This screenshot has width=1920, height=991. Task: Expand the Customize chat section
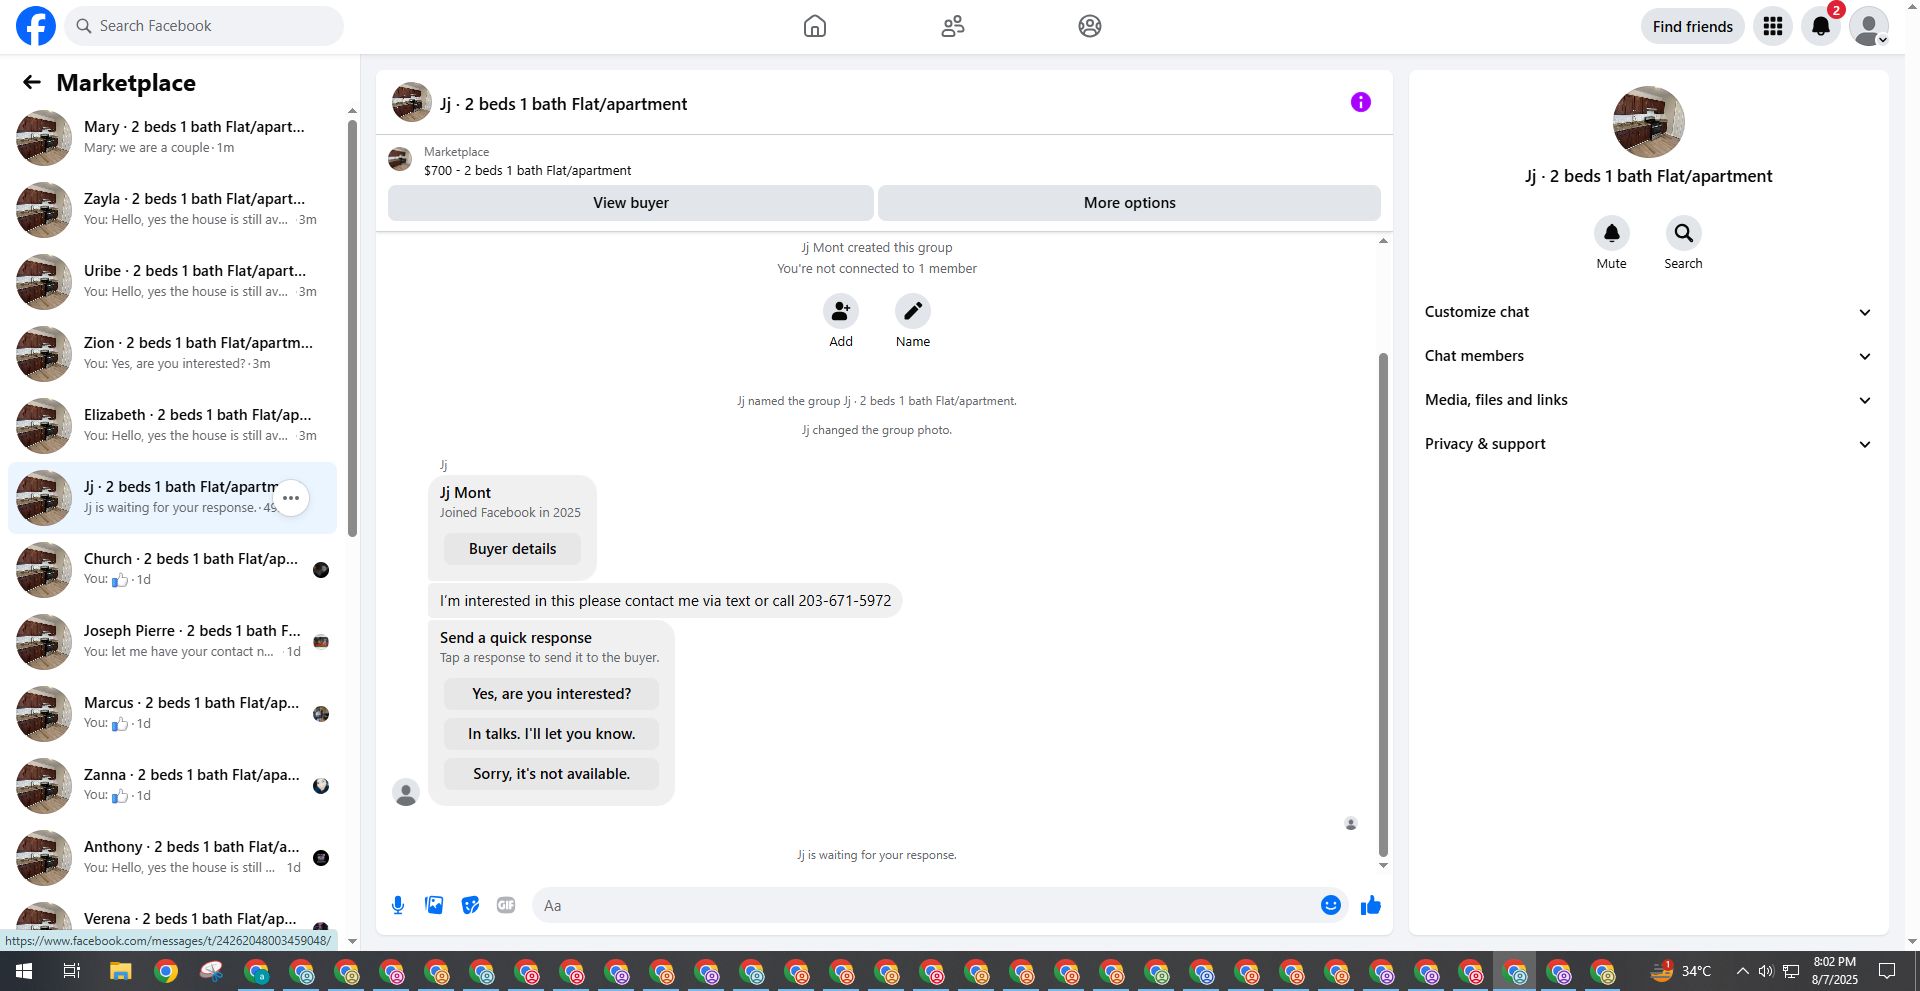(1648, 312)
